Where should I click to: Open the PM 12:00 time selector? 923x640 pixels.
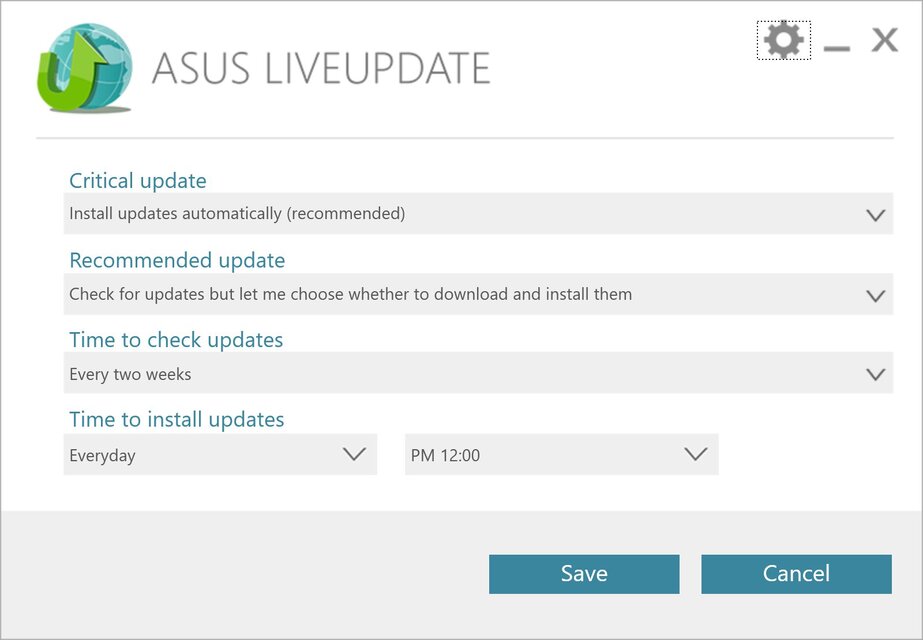coord(697,454)
